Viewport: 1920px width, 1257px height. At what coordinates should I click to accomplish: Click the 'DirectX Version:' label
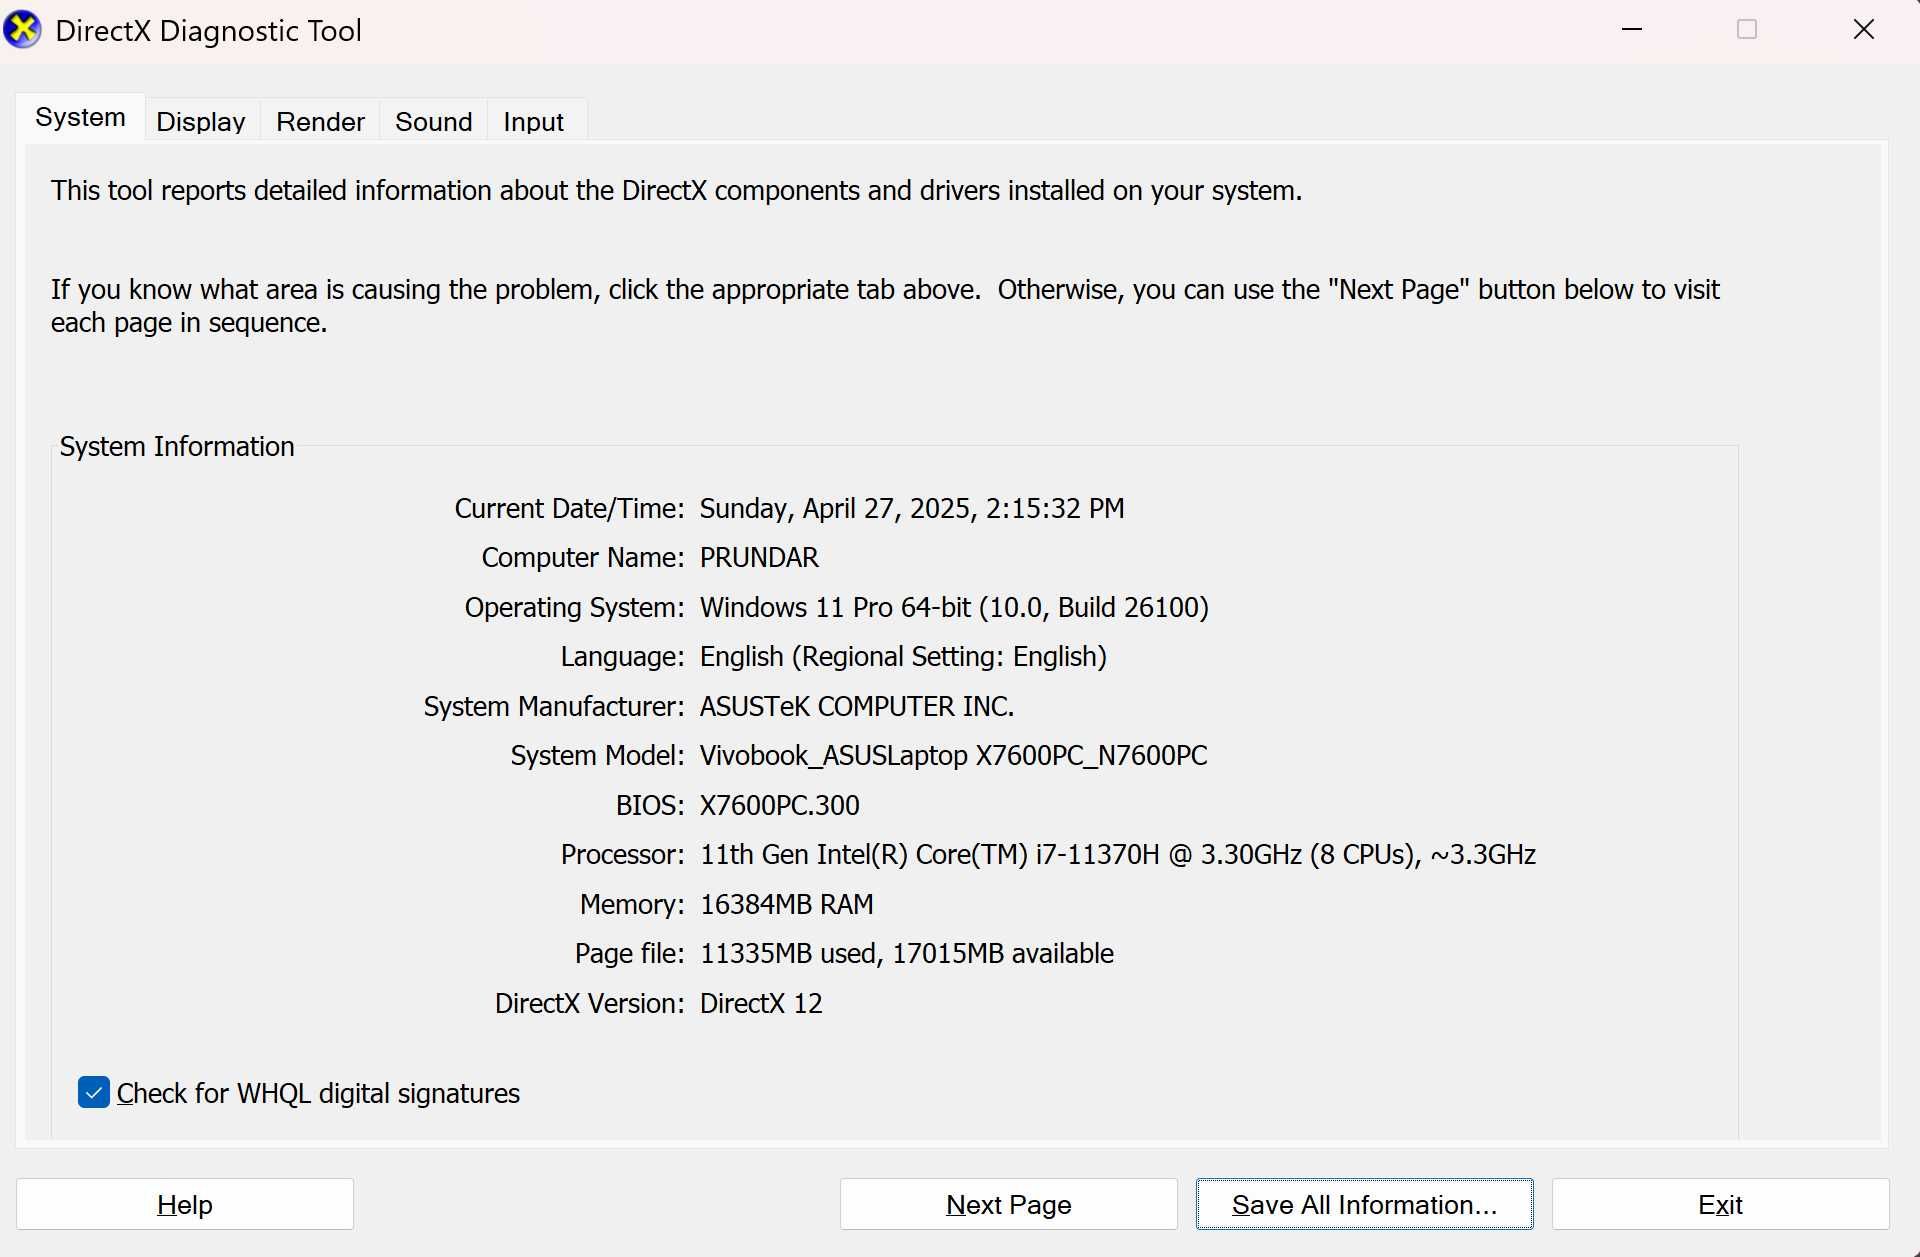[x=589, y=1003]
